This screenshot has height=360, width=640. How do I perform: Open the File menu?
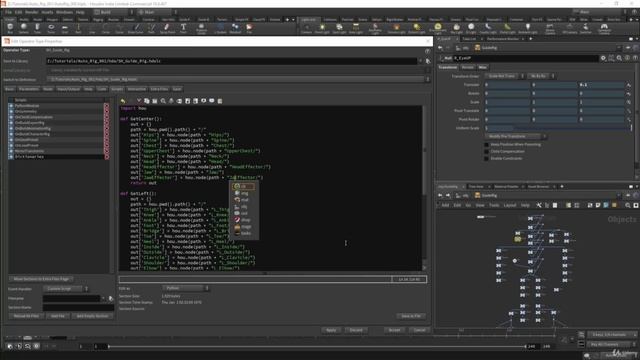[8, 12]
